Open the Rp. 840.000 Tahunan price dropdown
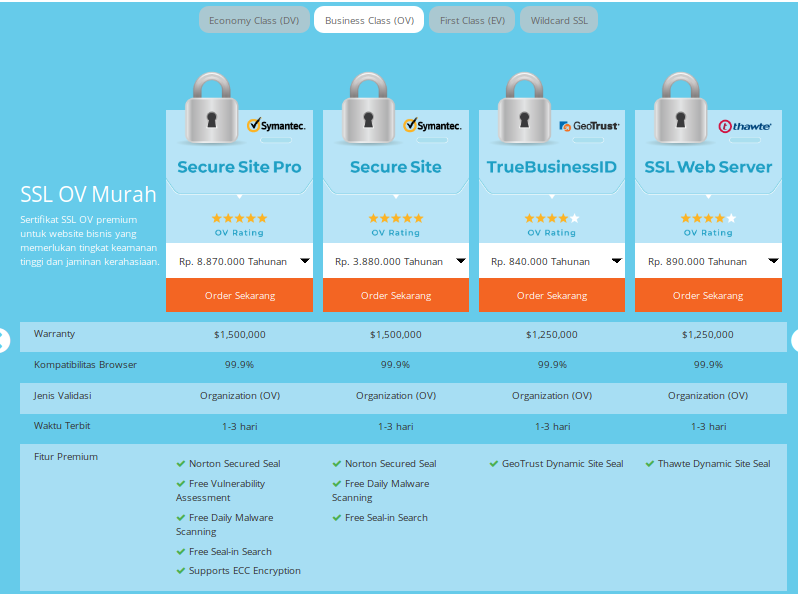This screenshot has width=798, height=594. click(x=552, y=261)
